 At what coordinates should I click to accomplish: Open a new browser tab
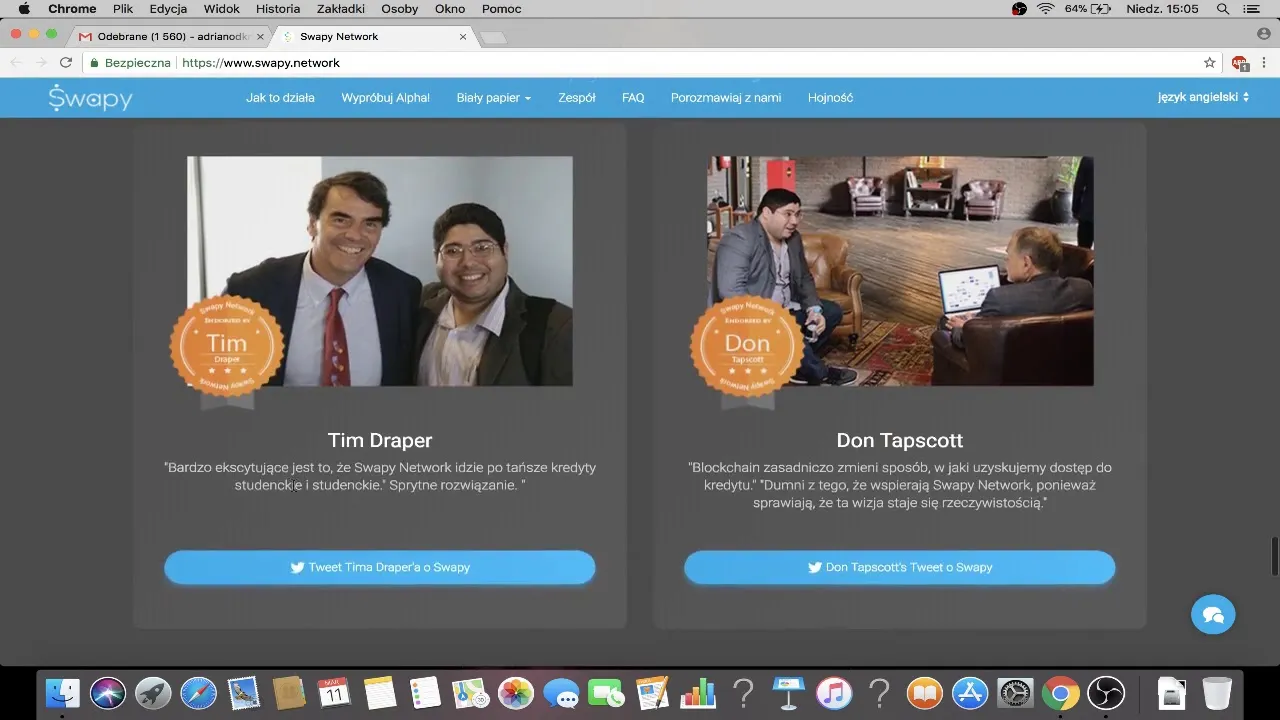point(494,37)
